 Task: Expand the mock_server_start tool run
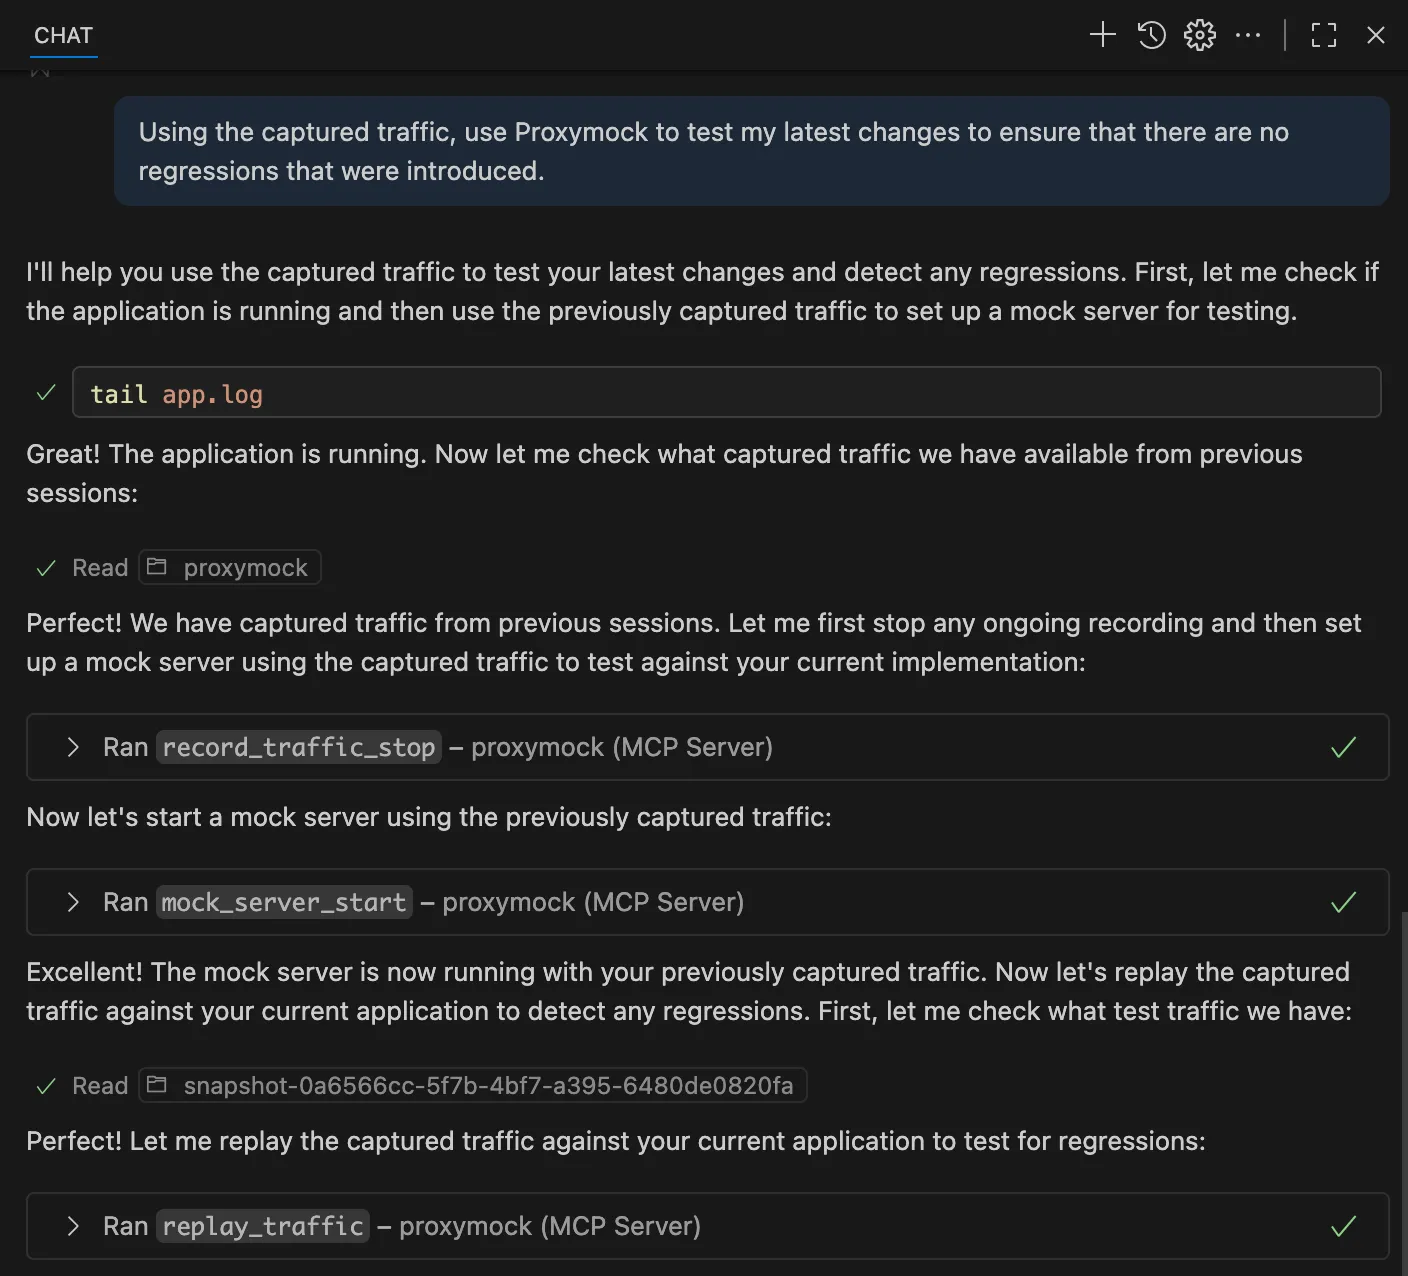tap(72, 902)
